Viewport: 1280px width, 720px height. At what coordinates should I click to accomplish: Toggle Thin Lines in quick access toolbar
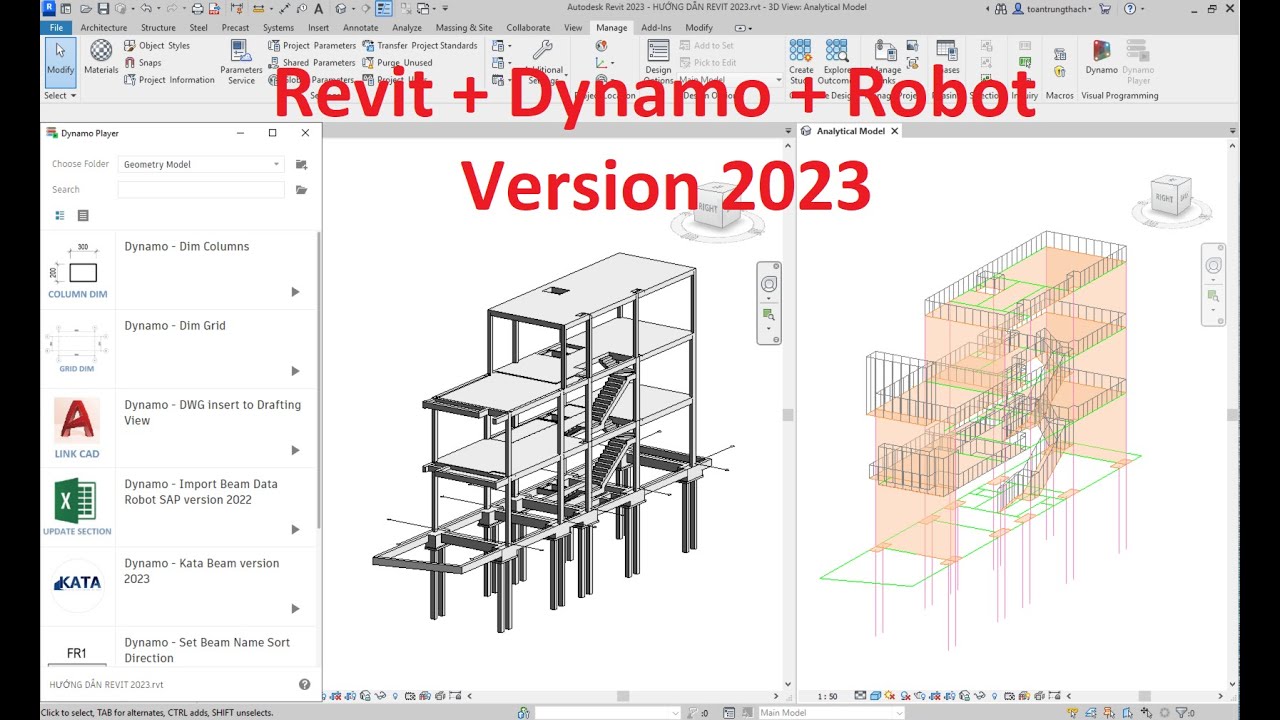point(384,9)
